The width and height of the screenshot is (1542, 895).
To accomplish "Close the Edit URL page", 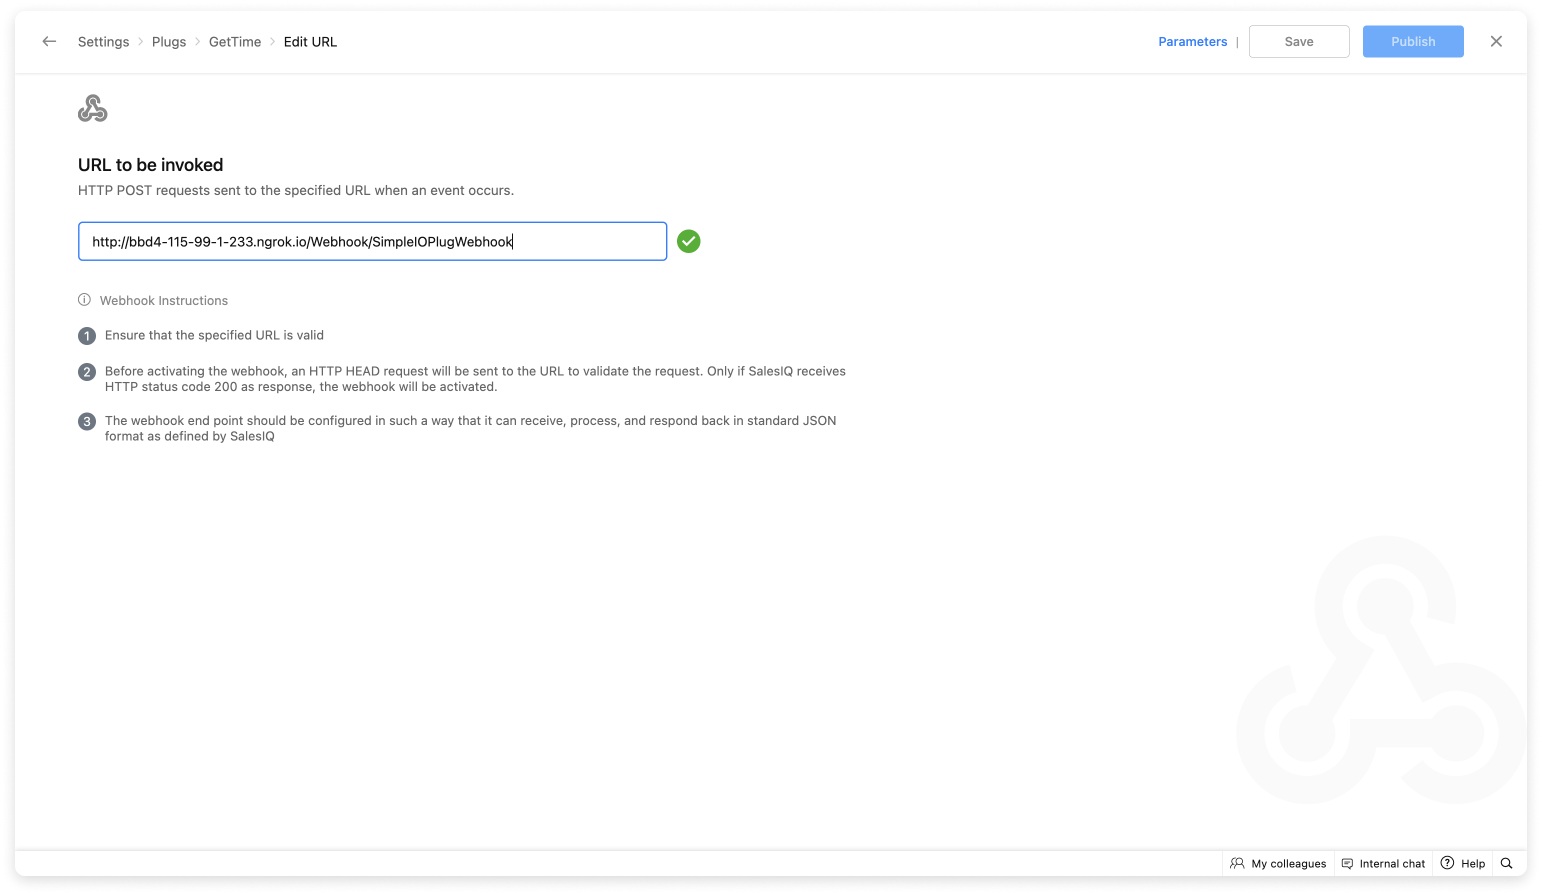I will point(1496,41).
